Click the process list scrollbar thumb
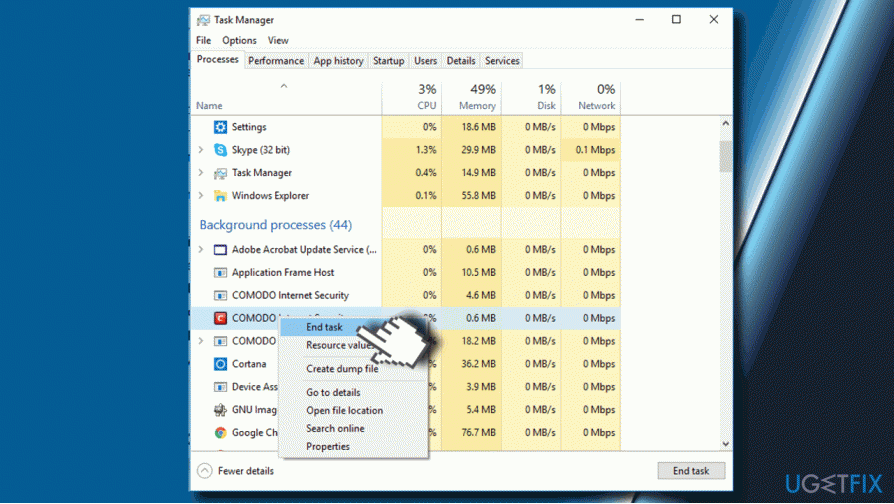The height and width of the screenshot is (504, 894). coord(725,156)
